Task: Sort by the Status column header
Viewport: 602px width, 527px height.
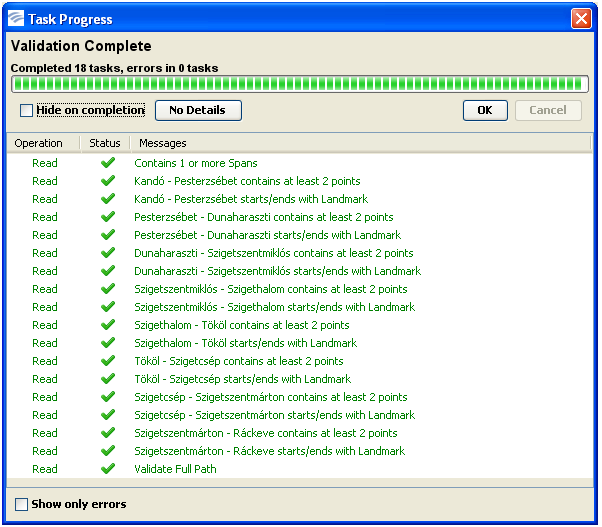Action: (105, 143)
